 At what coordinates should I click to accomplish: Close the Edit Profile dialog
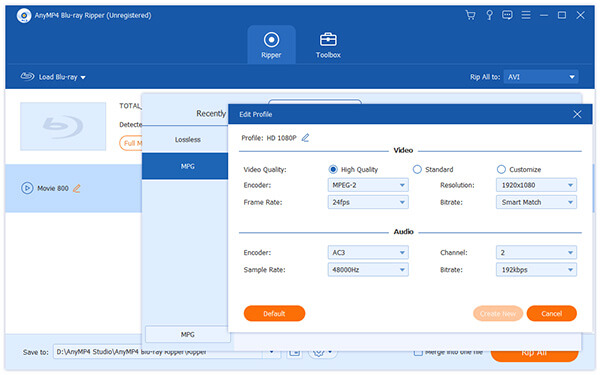click(577, 114)
